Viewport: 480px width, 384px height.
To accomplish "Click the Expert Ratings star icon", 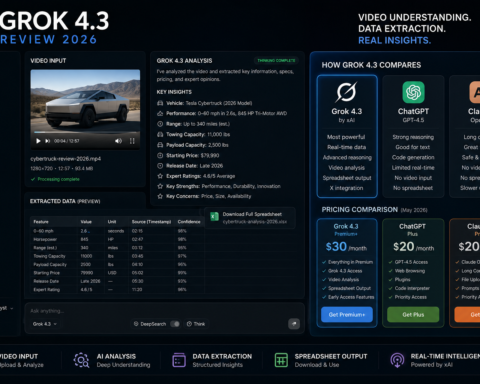I will tap(160, 176).
